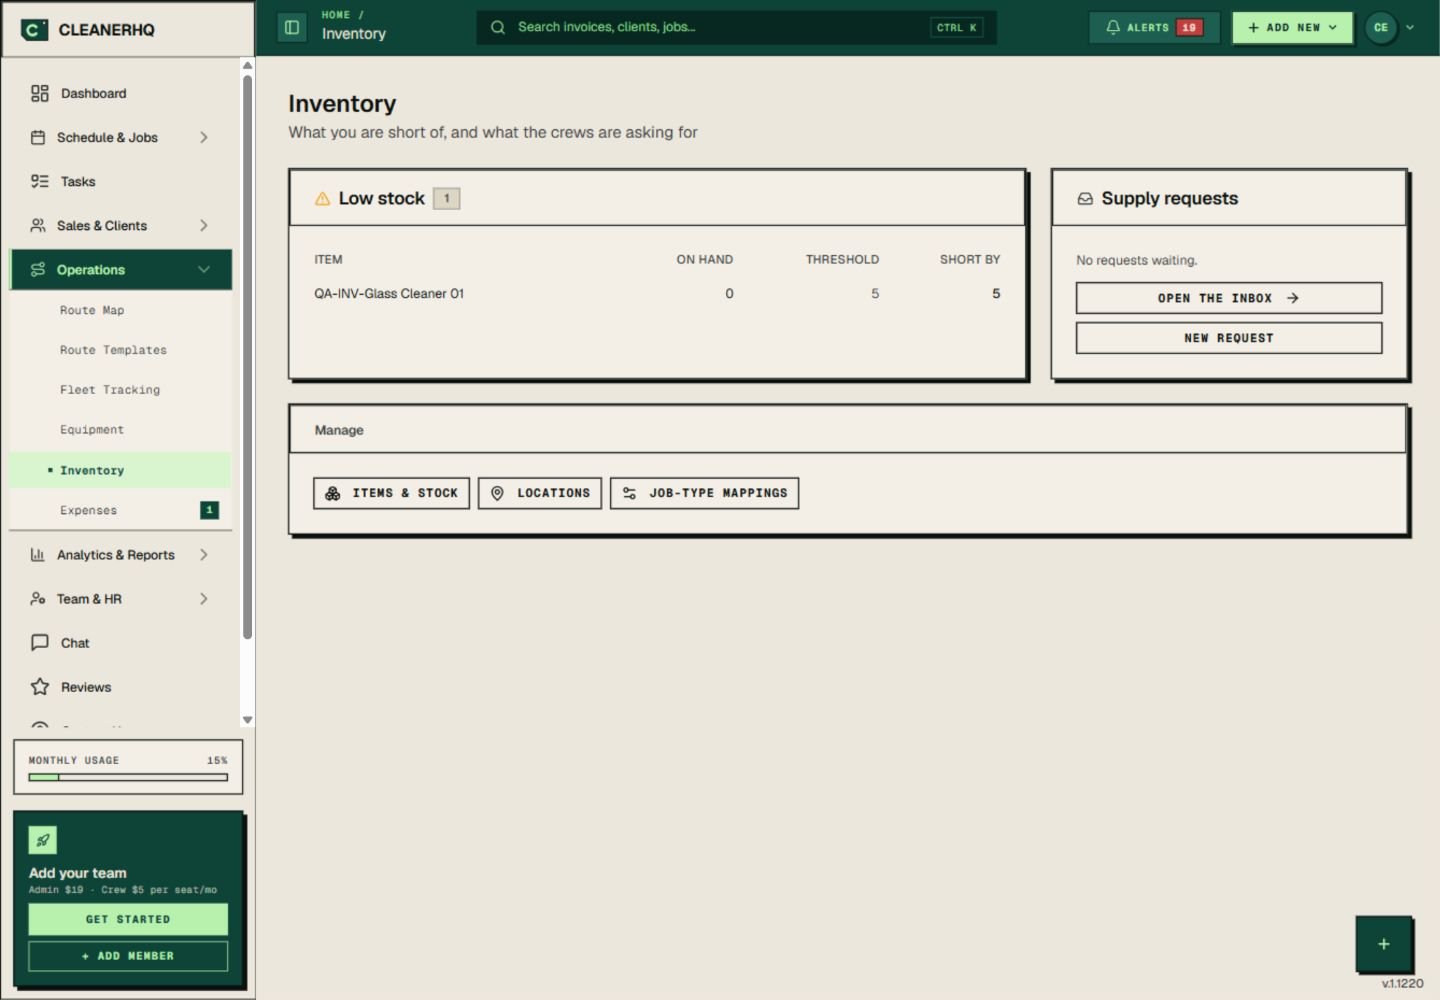Open the CE user avatar
The width and height of the screenshot is (1440, 1000).
(1381, 28)
